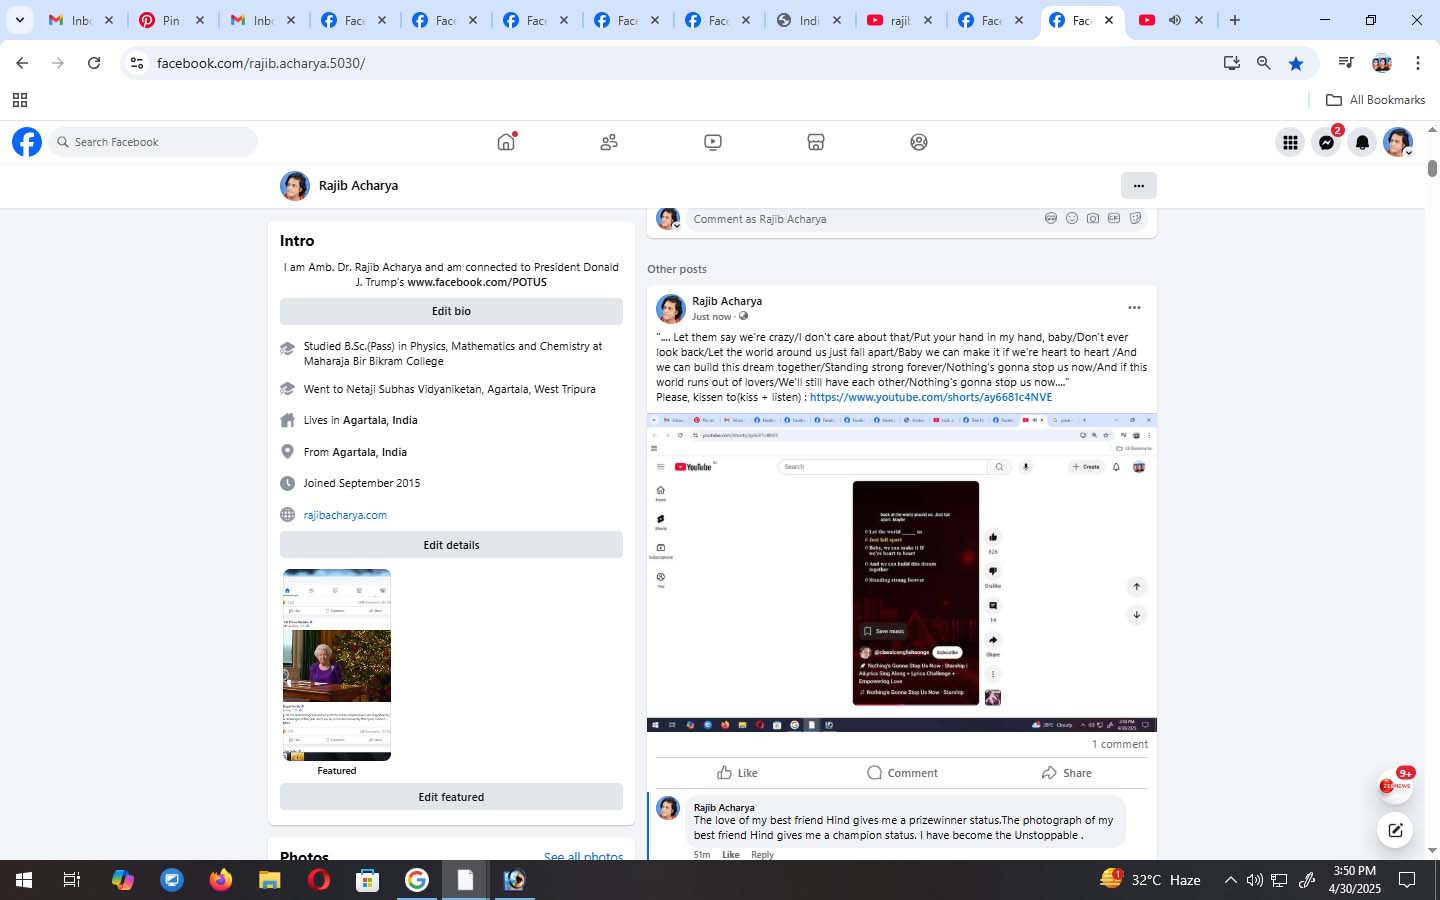This screenshot has width=1440, height=900.
Task: Insert an emoji in the comment box
Action: [x=1072, y=218]
